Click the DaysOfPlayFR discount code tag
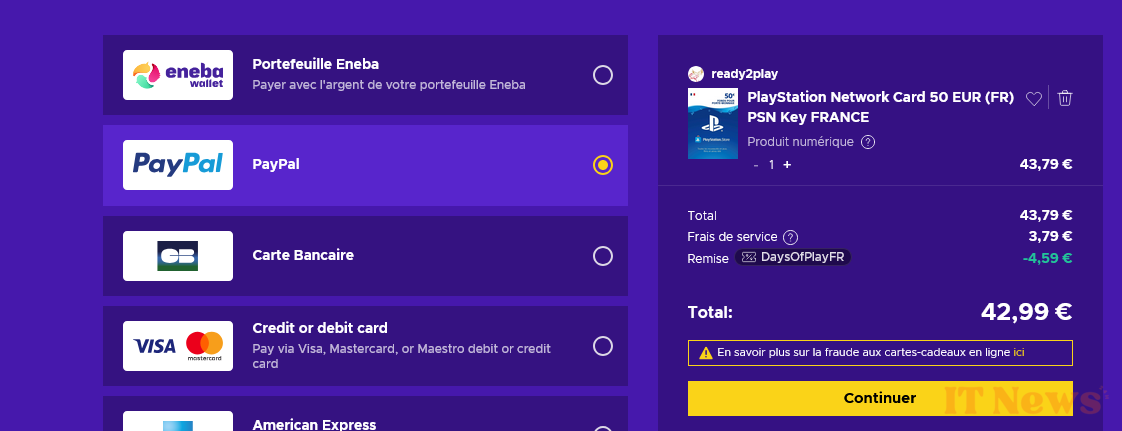The height and width of the screenshot is (431, 1122). (x=793, y=258)
